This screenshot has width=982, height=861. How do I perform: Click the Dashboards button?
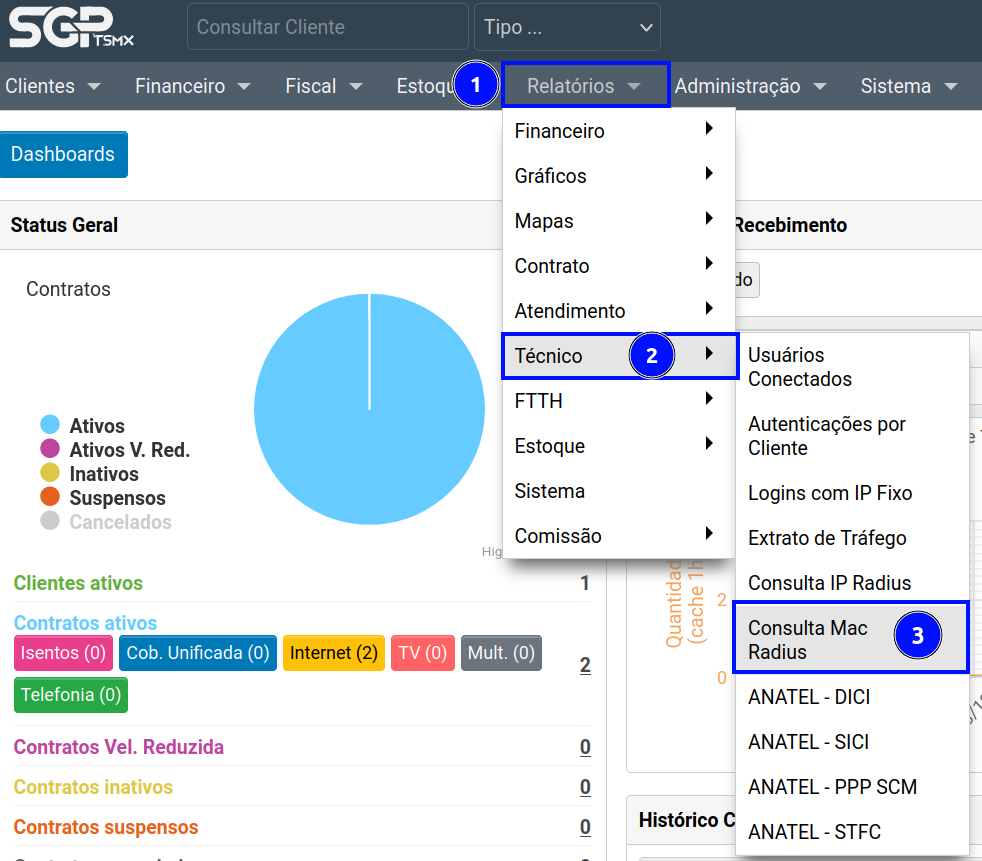(x=63, y=154)
